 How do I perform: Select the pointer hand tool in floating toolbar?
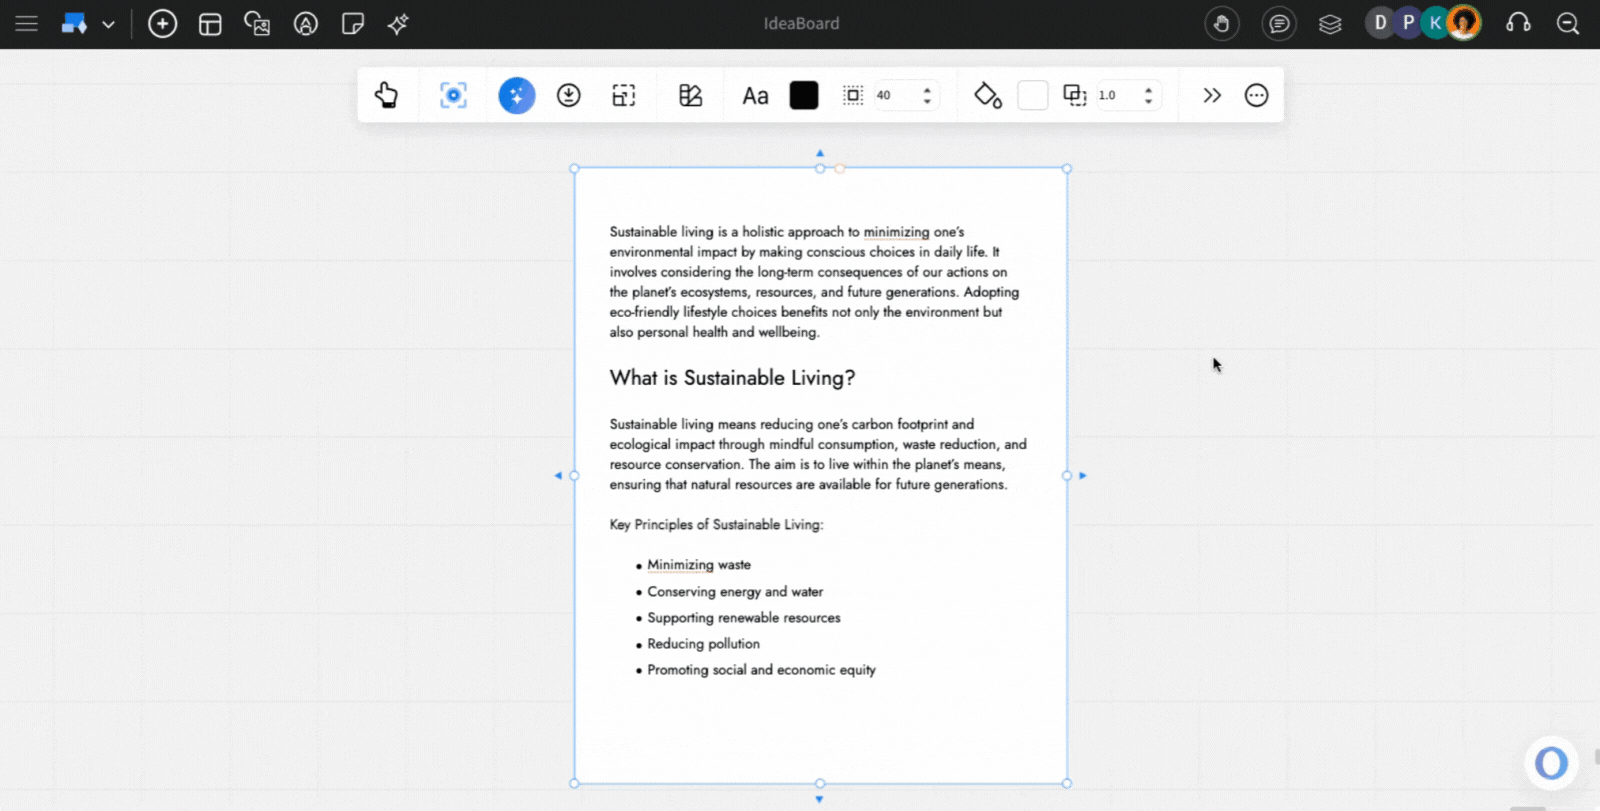(x=386, y=95)
